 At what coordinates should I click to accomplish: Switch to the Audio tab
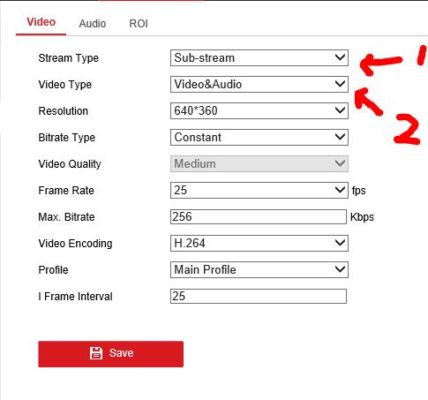pyautogui.click(x=92, y=24)
